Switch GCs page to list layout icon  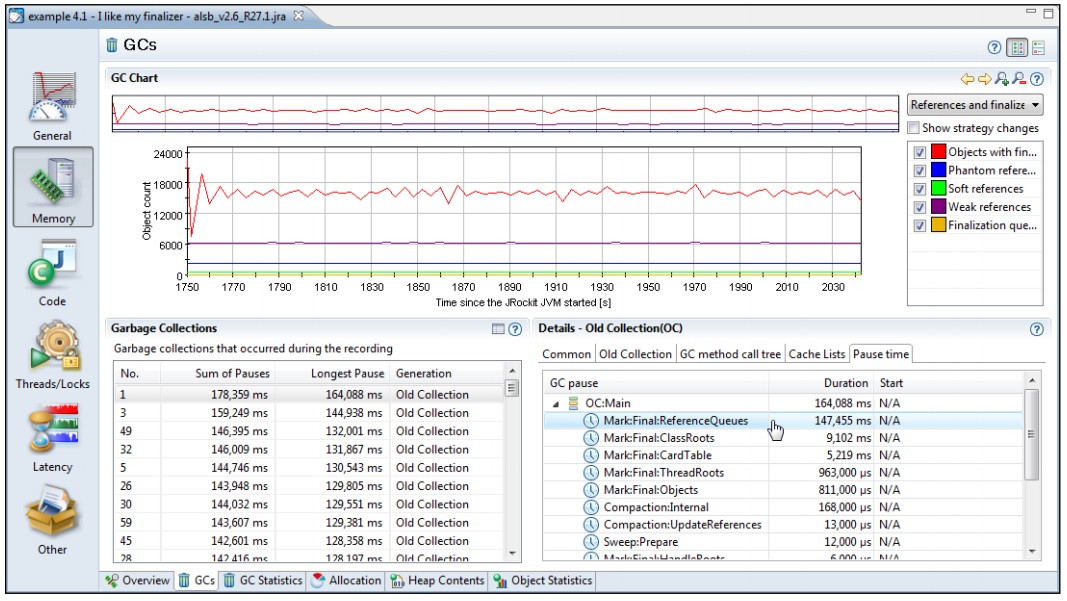click(1038, 47)
